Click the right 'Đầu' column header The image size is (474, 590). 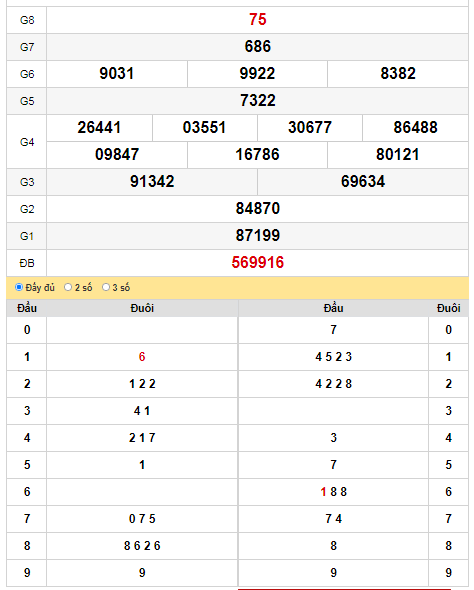click(333, 309)
